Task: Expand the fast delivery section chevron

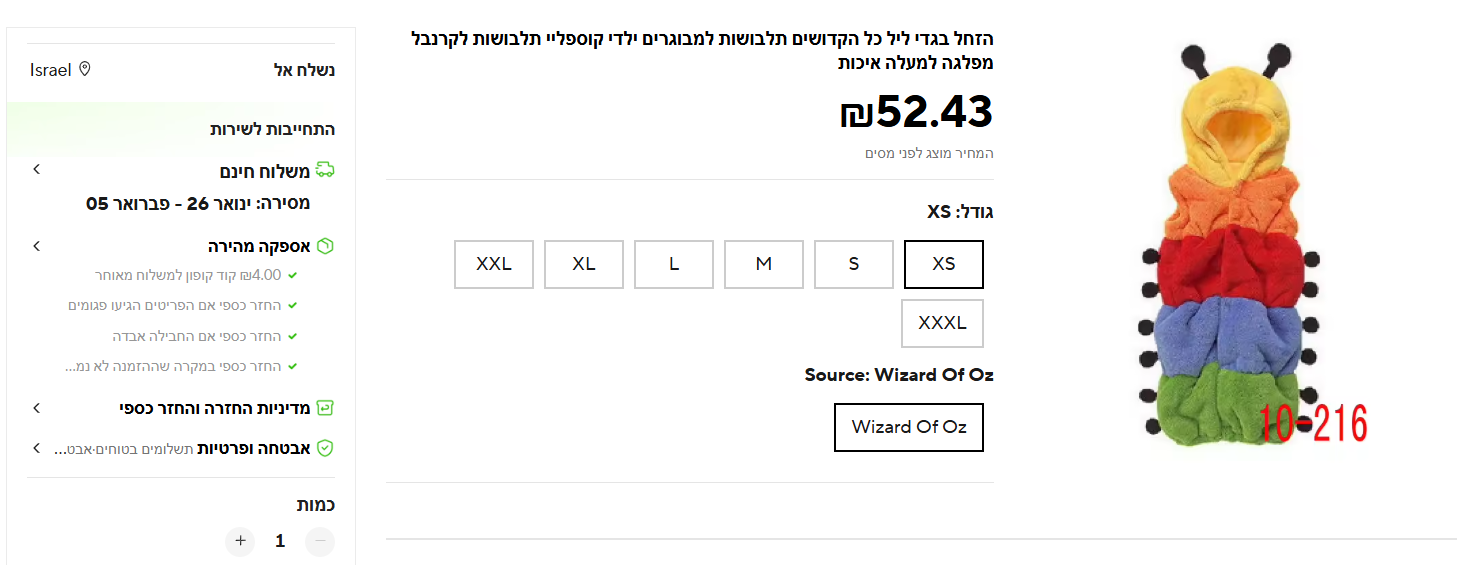Action: tap(36, 246)
